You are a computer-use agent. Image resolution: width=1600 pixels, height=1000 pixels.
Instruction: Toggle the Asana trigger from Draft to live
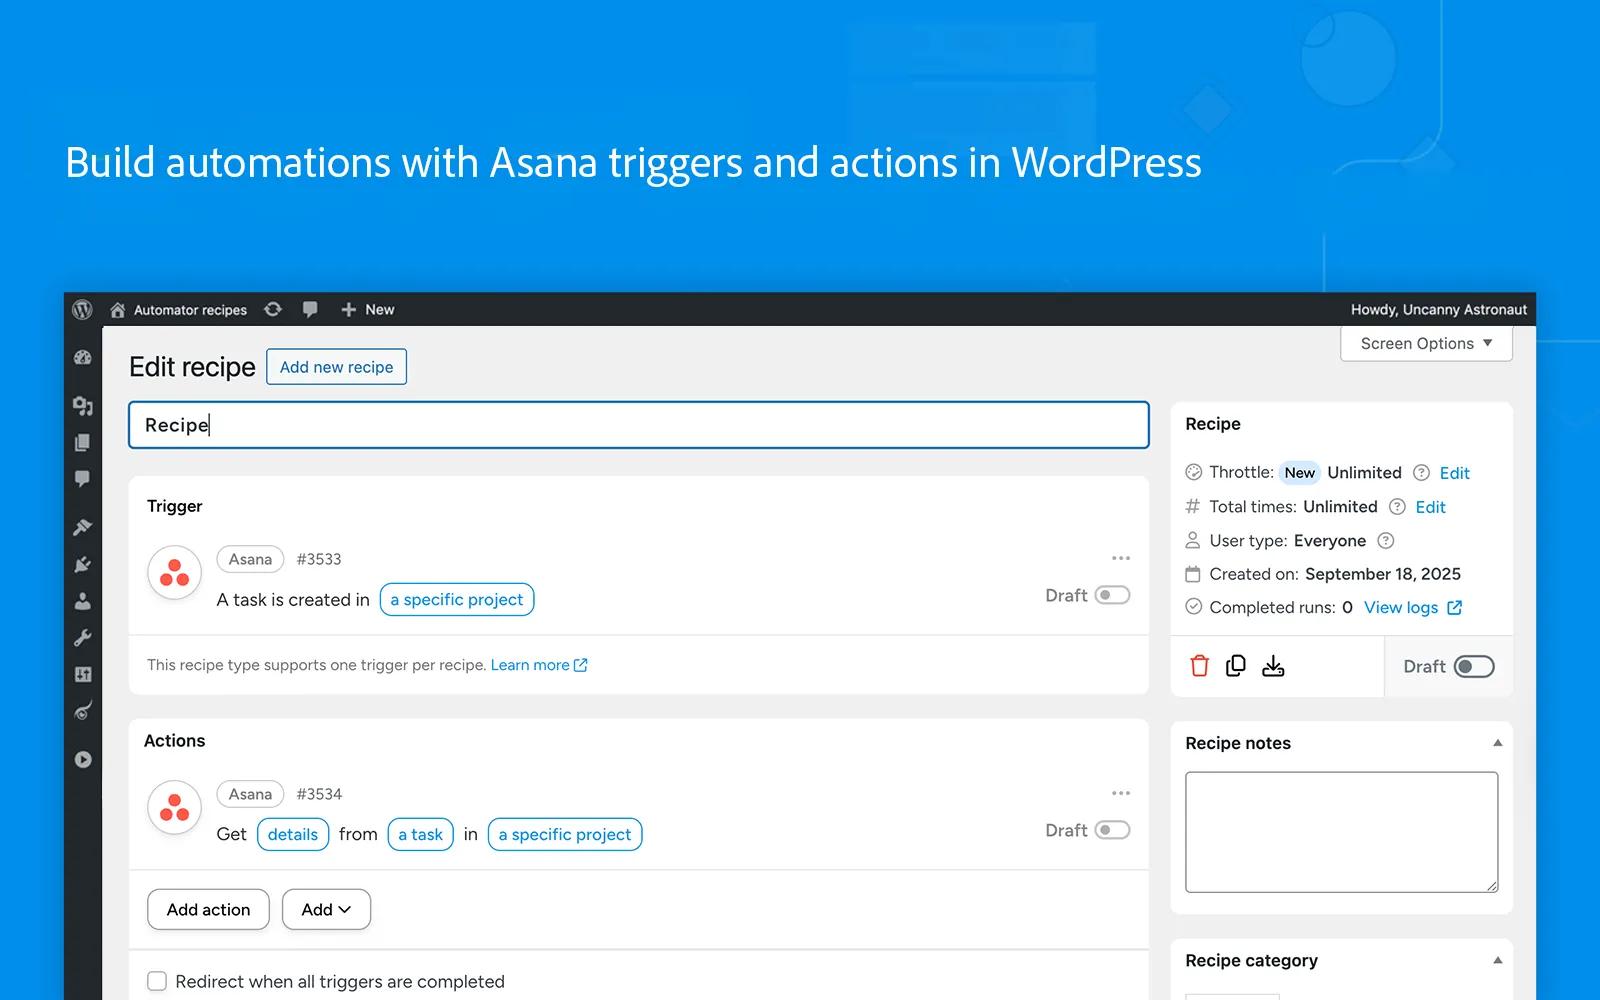tap(1112, 595)
